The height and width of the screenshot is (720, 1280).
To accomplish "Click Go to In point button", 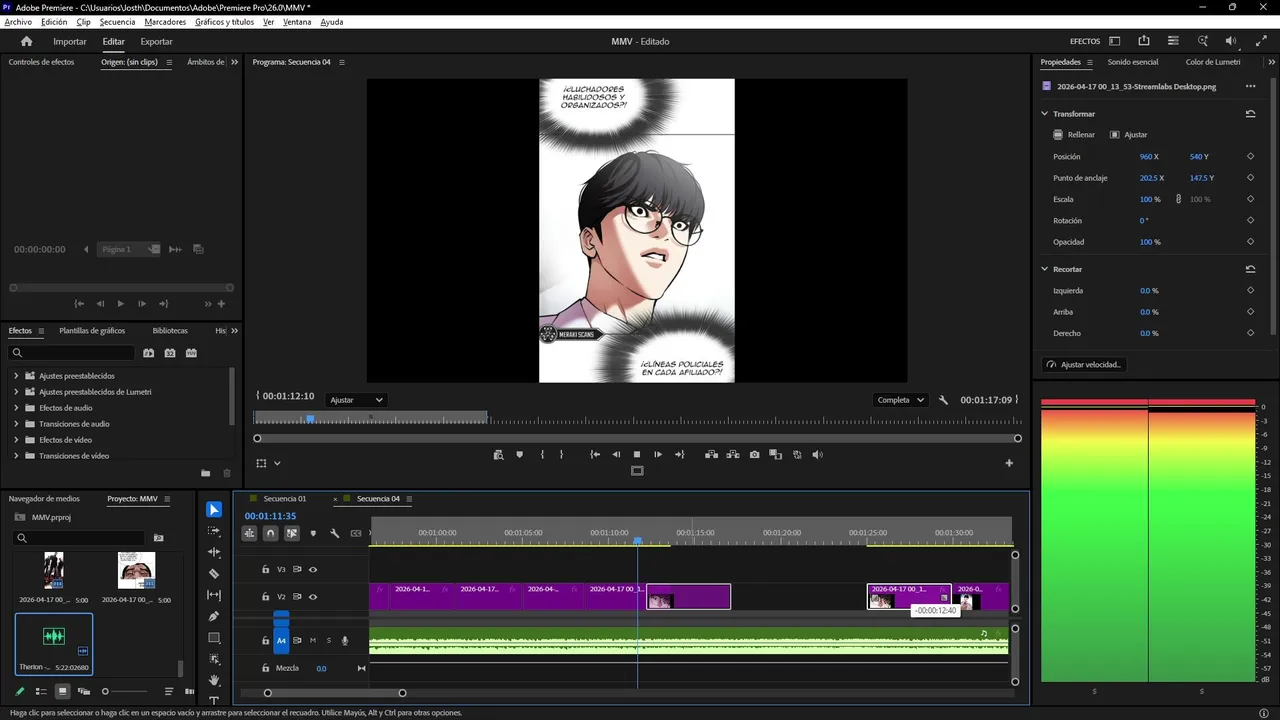I will [x=595, y=454].
